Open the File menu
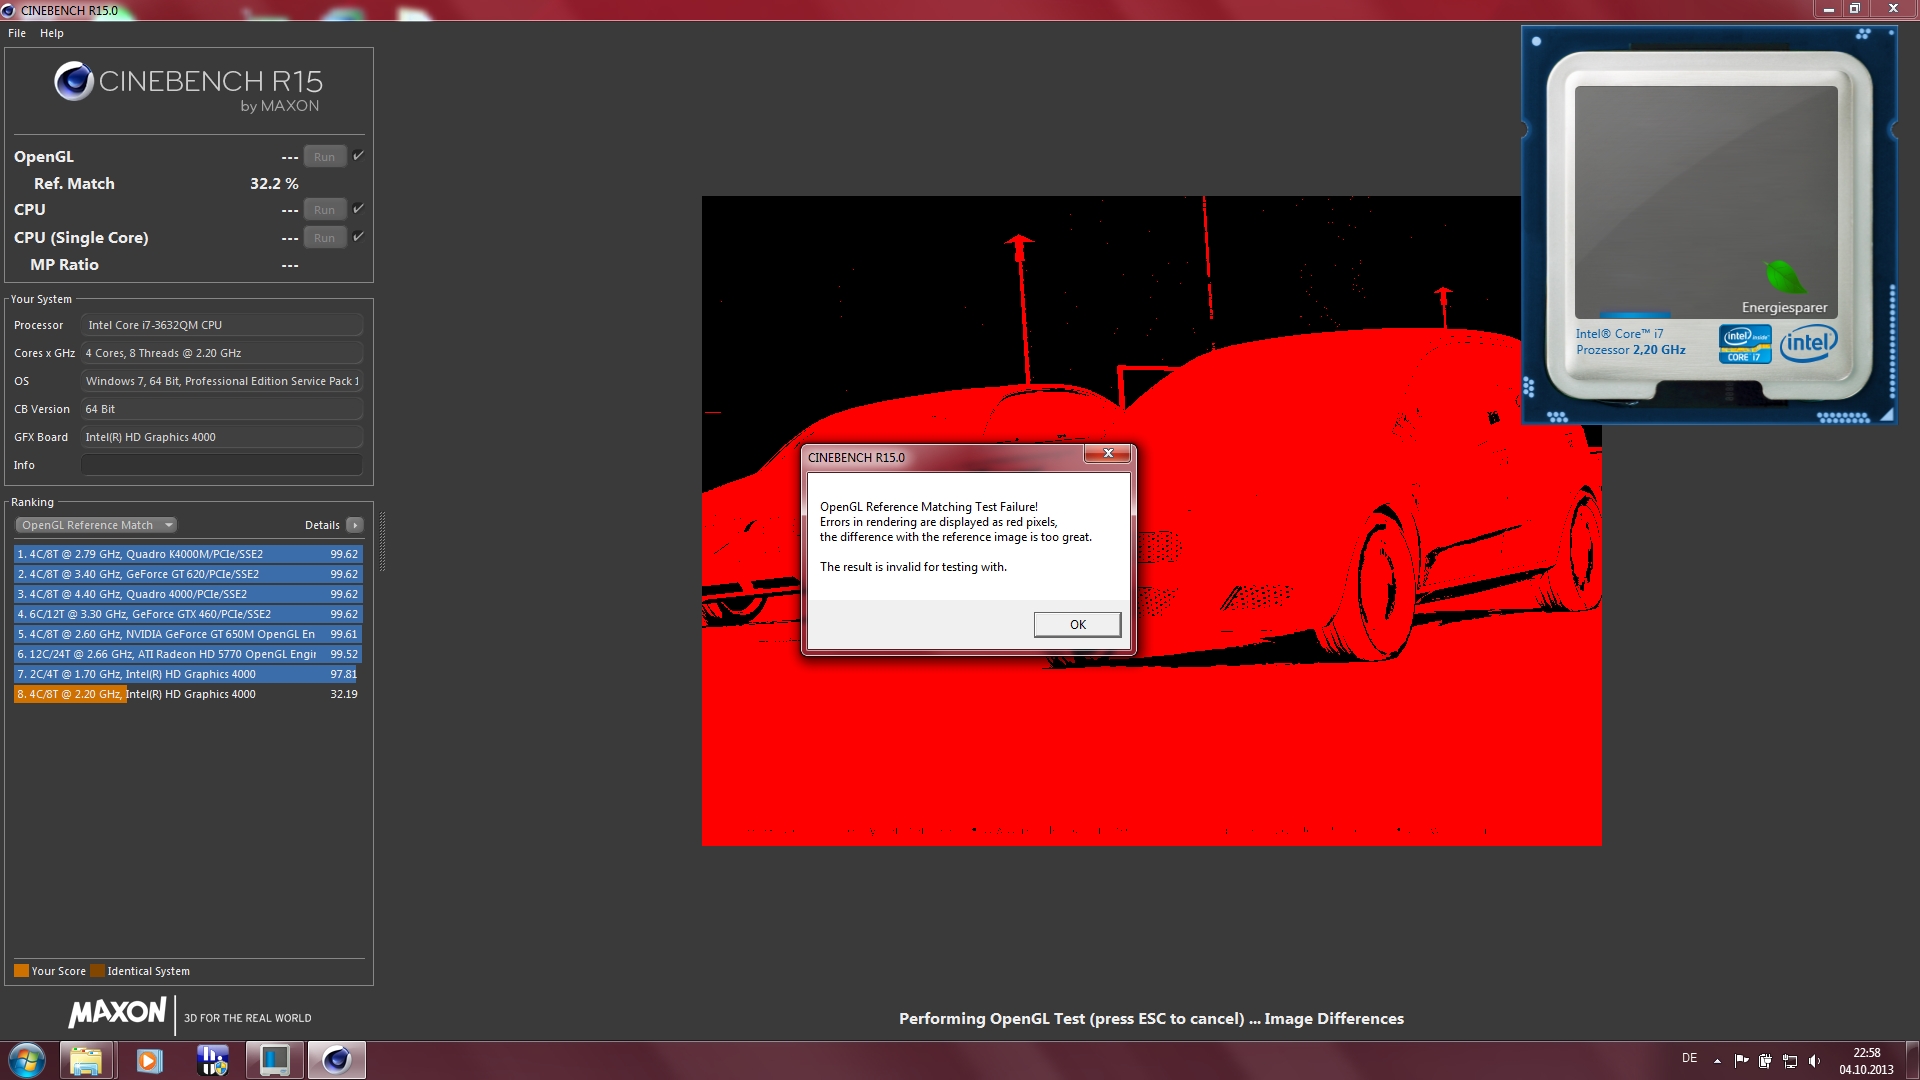 coord(17,33)
